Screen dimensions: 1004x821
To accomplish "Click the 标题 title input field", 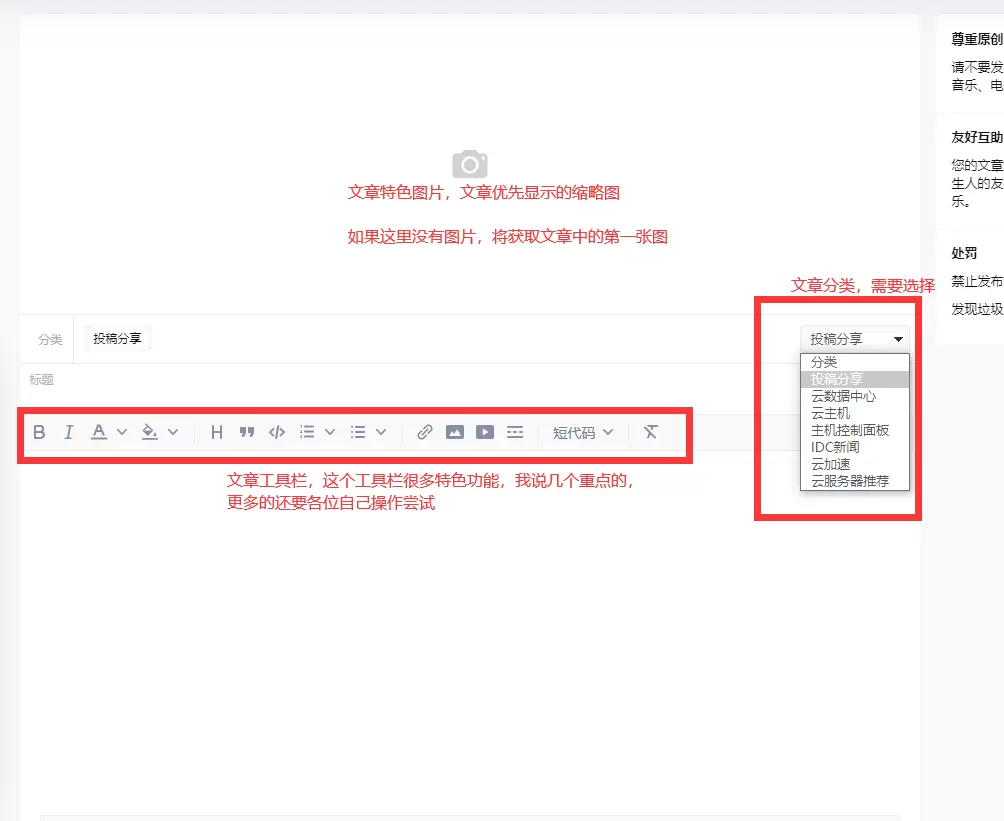I will 100,380.
